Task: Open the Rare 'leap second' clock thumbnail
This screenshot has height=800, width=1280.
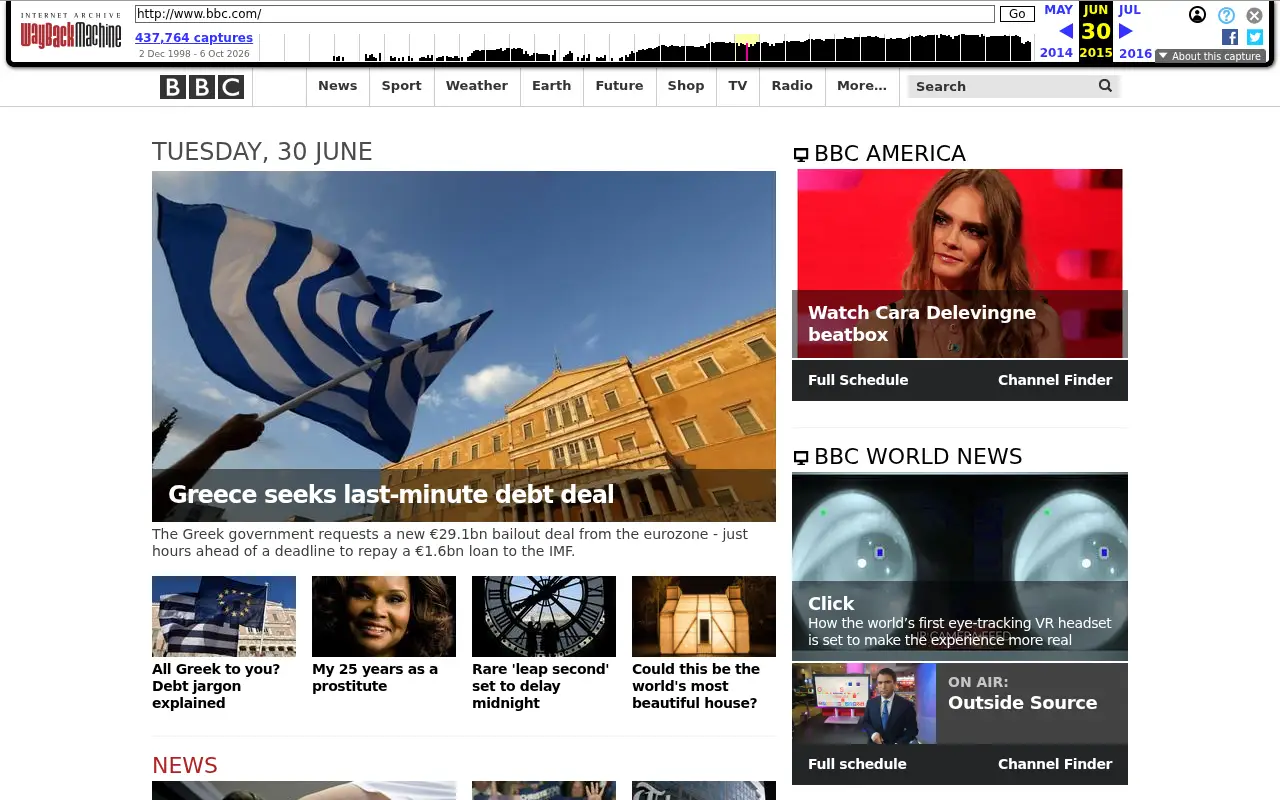Action: (544, 616)
